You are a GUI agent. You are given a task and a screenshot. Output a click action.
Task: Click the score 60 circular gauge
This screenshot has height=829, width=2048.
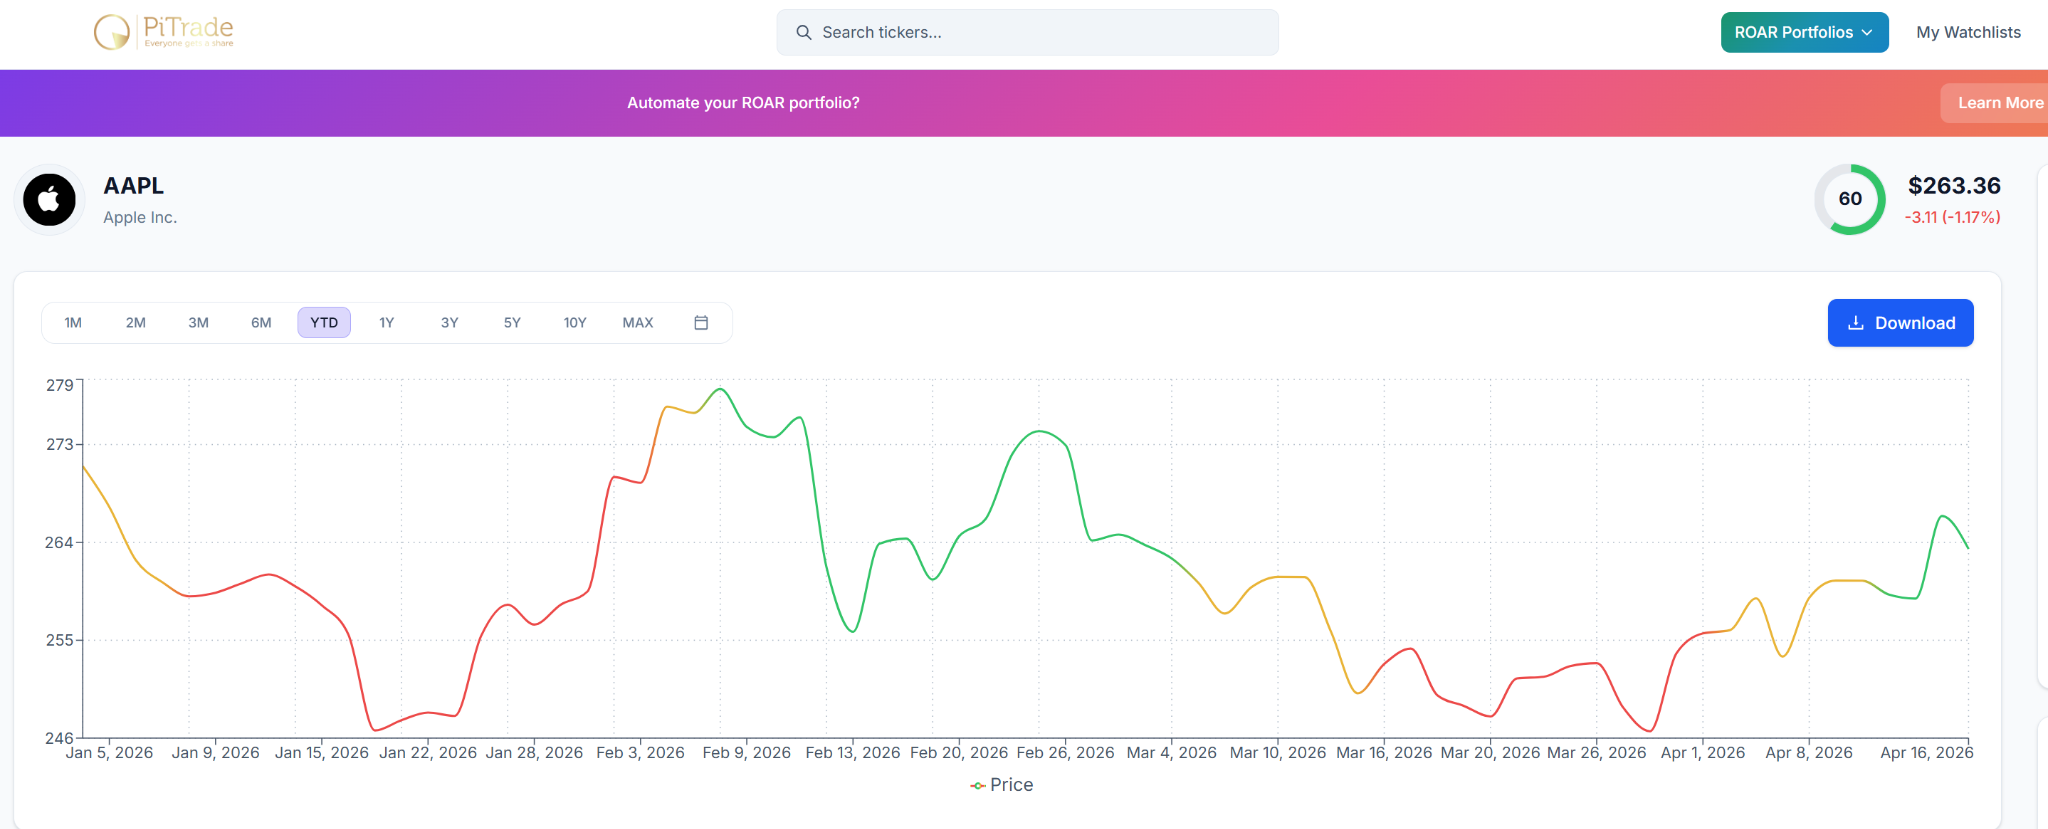[x=1849, y=199]
